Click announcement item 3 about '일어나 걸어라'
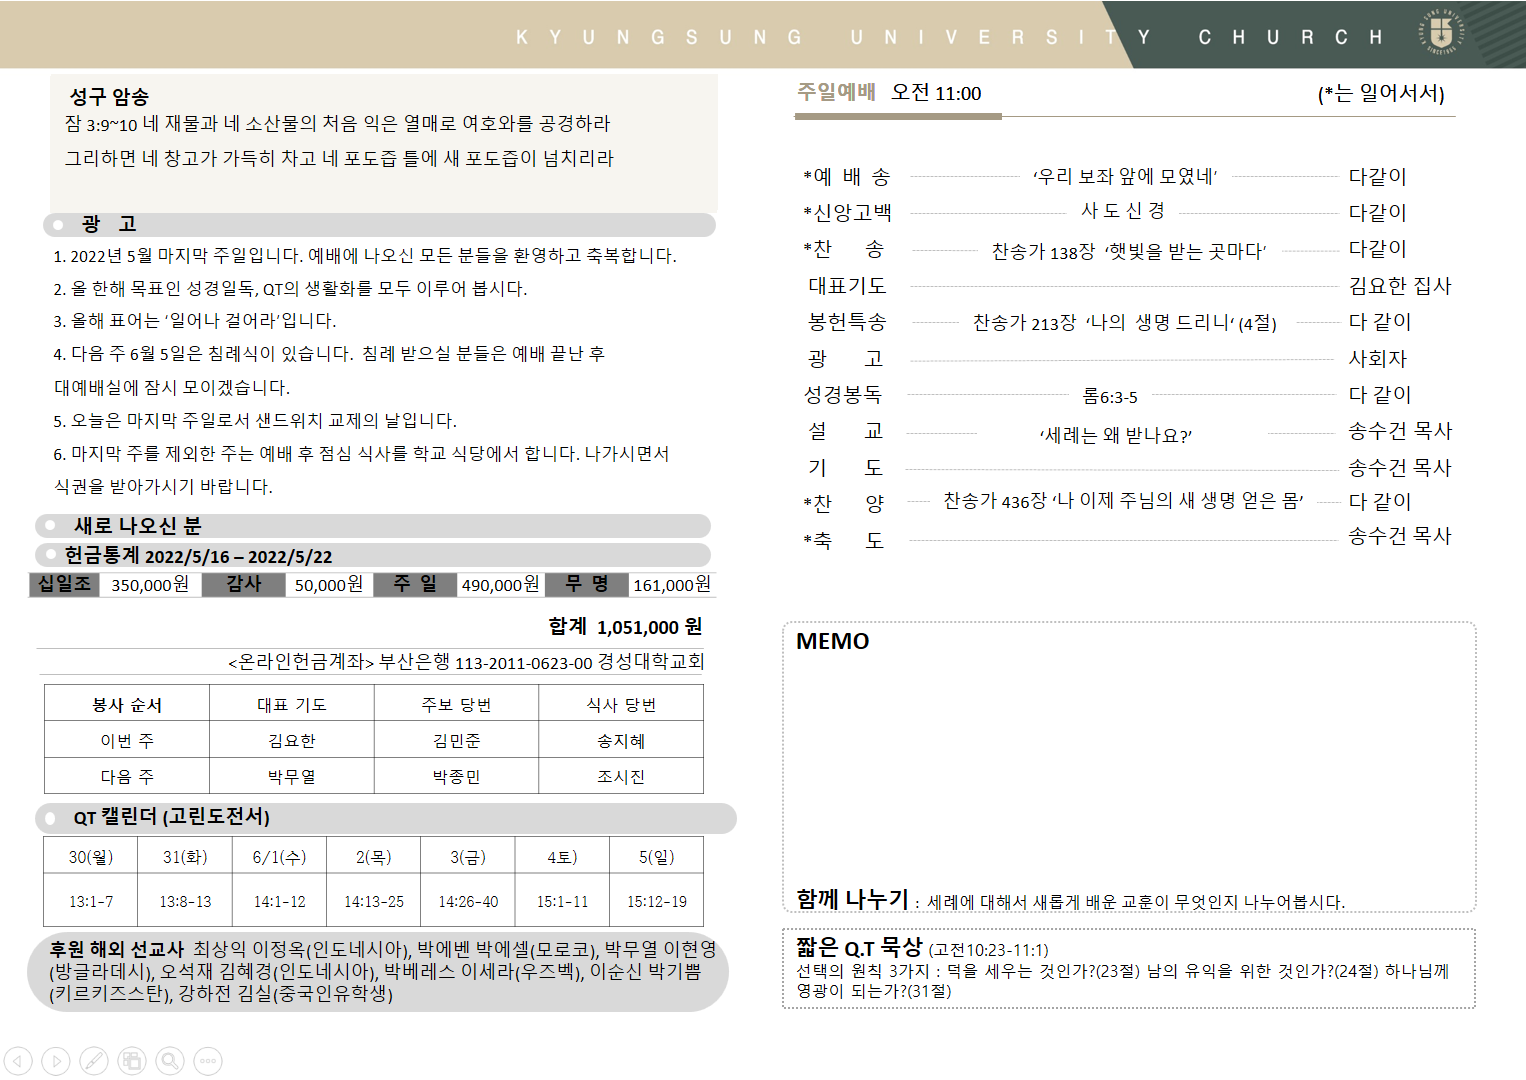1526x1080 pixels. click(x=195, y=321)
